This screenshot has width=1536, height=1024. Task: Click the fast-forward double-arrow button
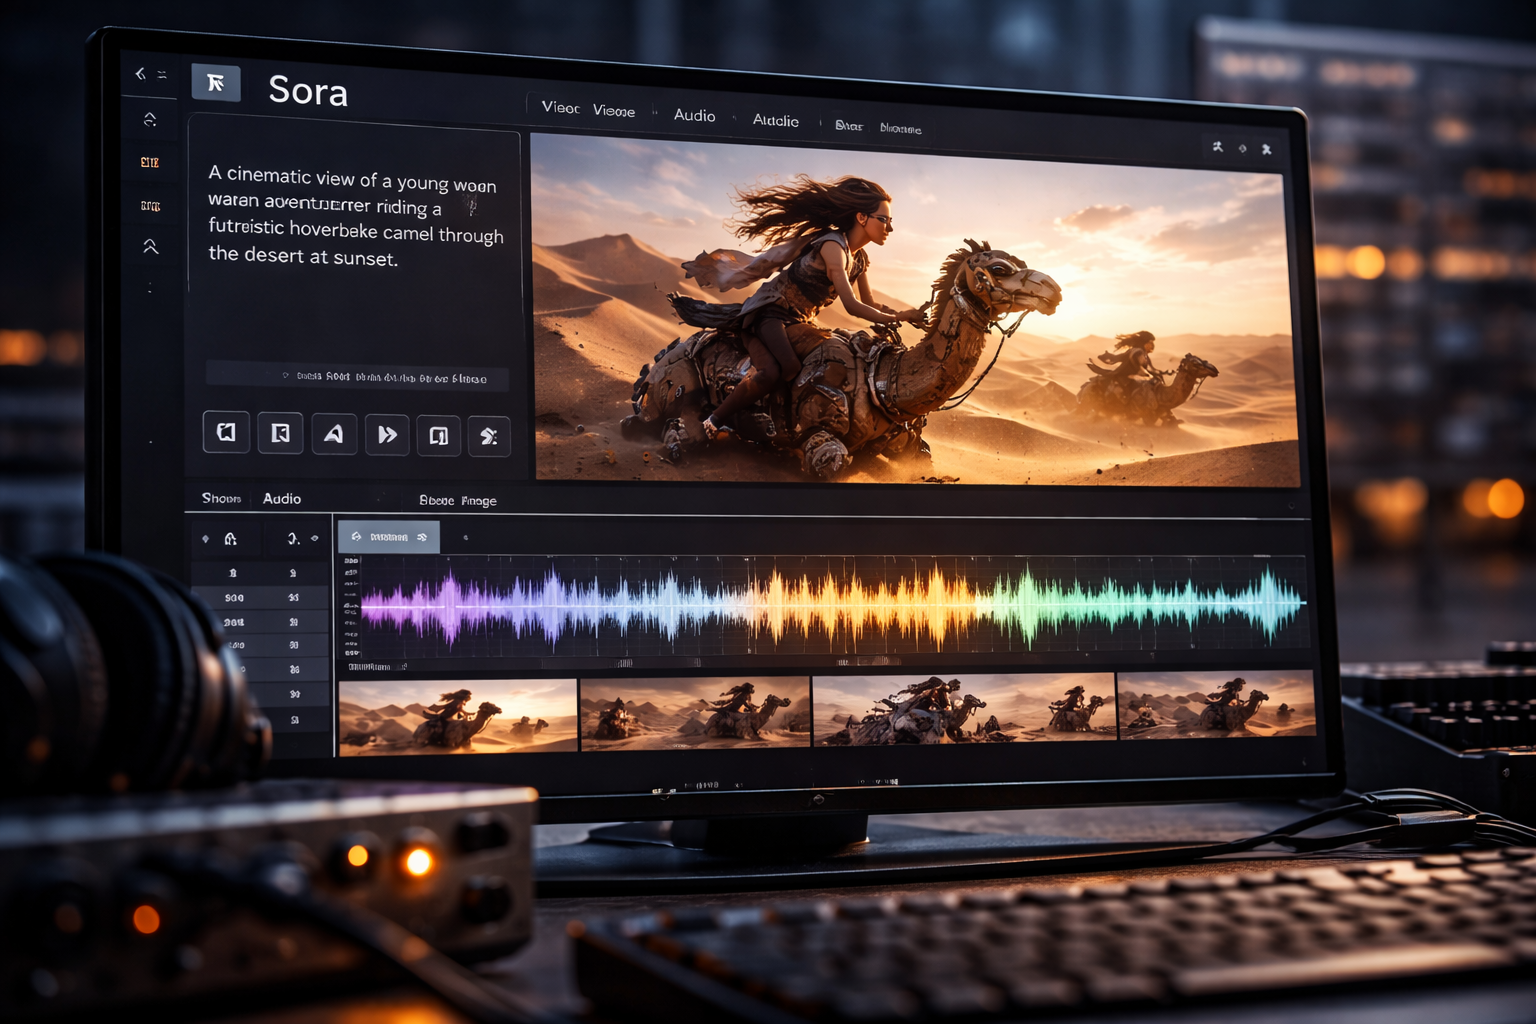[x=387, y=435]
